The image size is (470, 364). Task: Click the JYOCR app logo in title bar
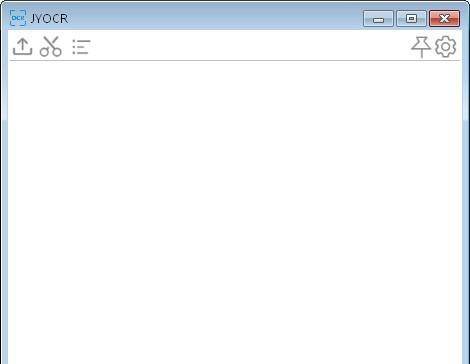(x=18, y=18)
